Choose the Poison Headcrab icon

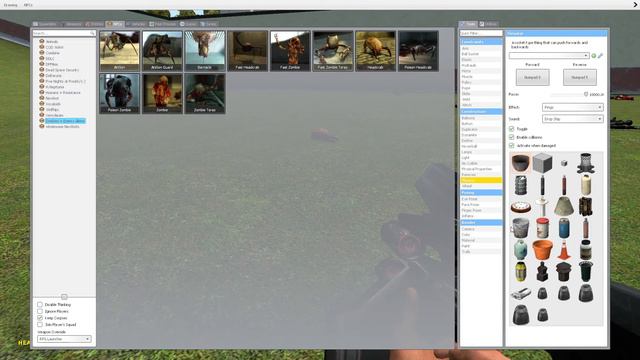pyautogui.click(x=418, y=51)
